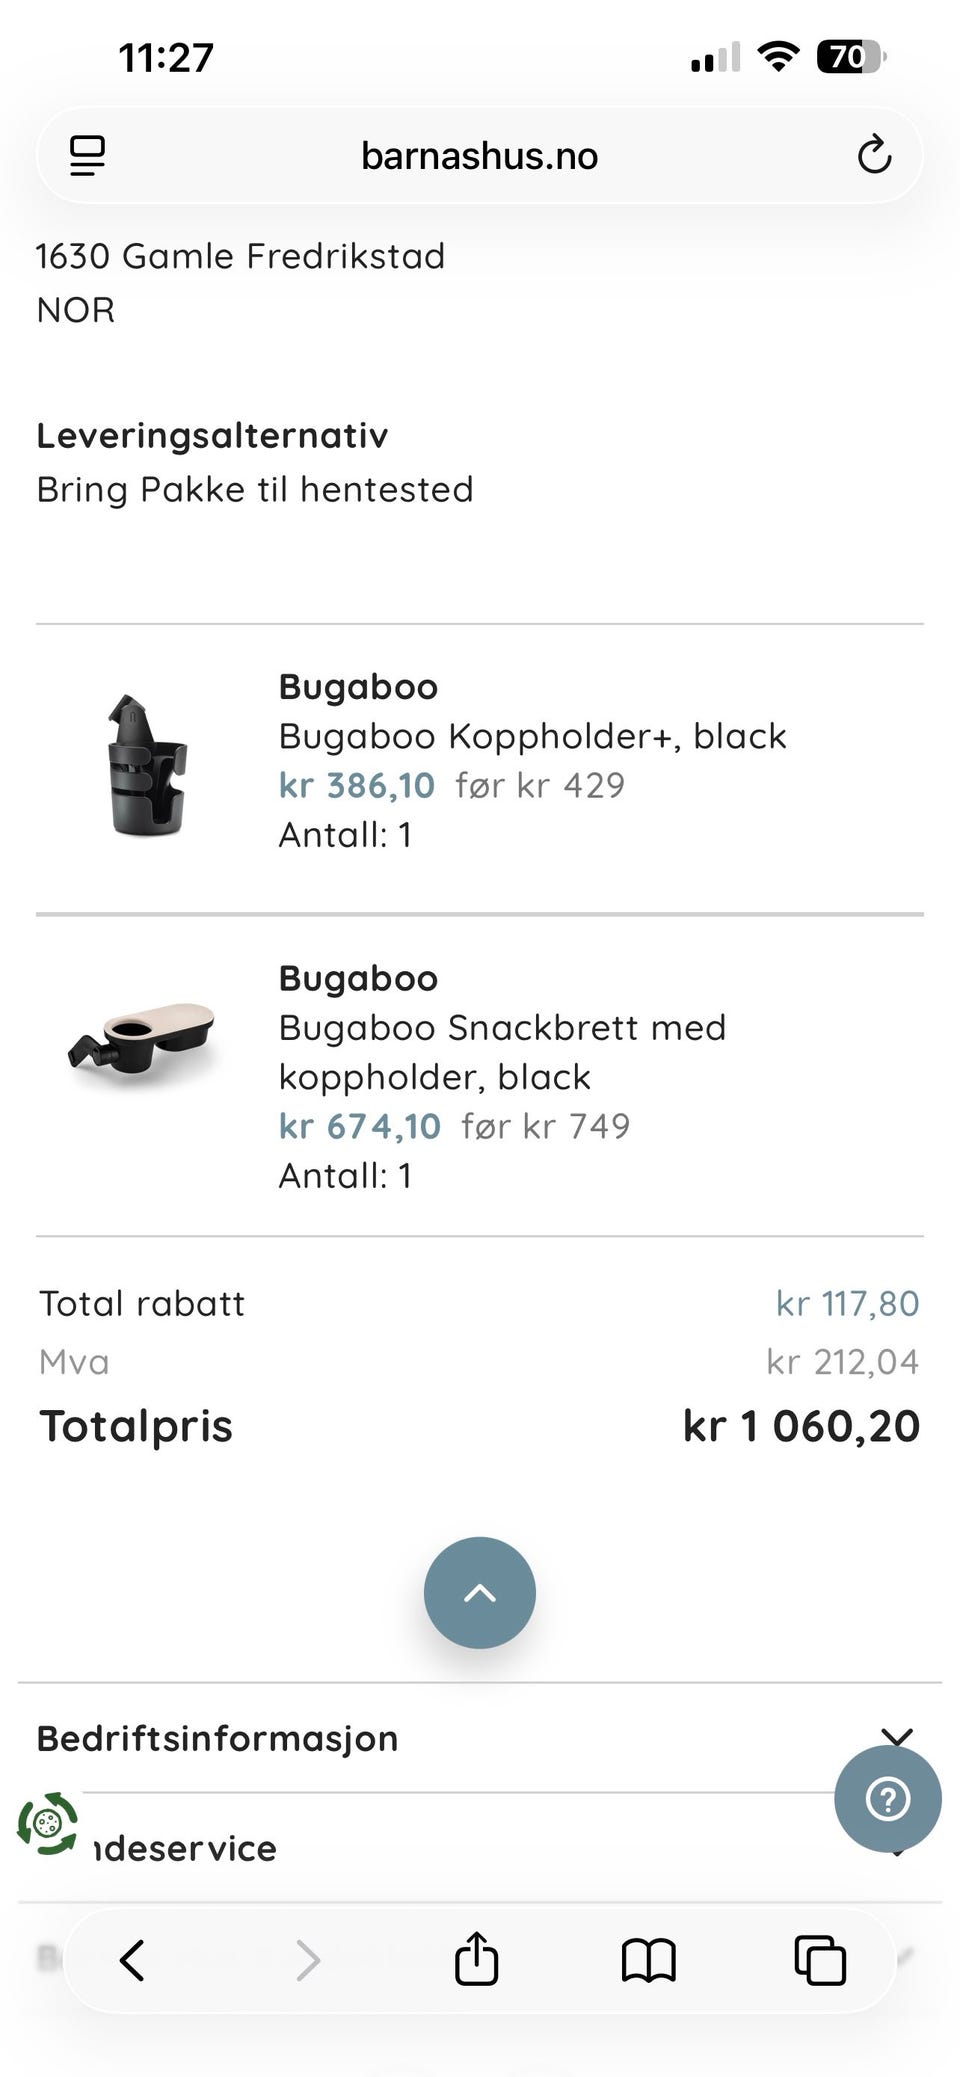Tap the browser forward arrow
Image resolution: width=960 pixels, height=2077 pixels.
(x=307, y=1960)
